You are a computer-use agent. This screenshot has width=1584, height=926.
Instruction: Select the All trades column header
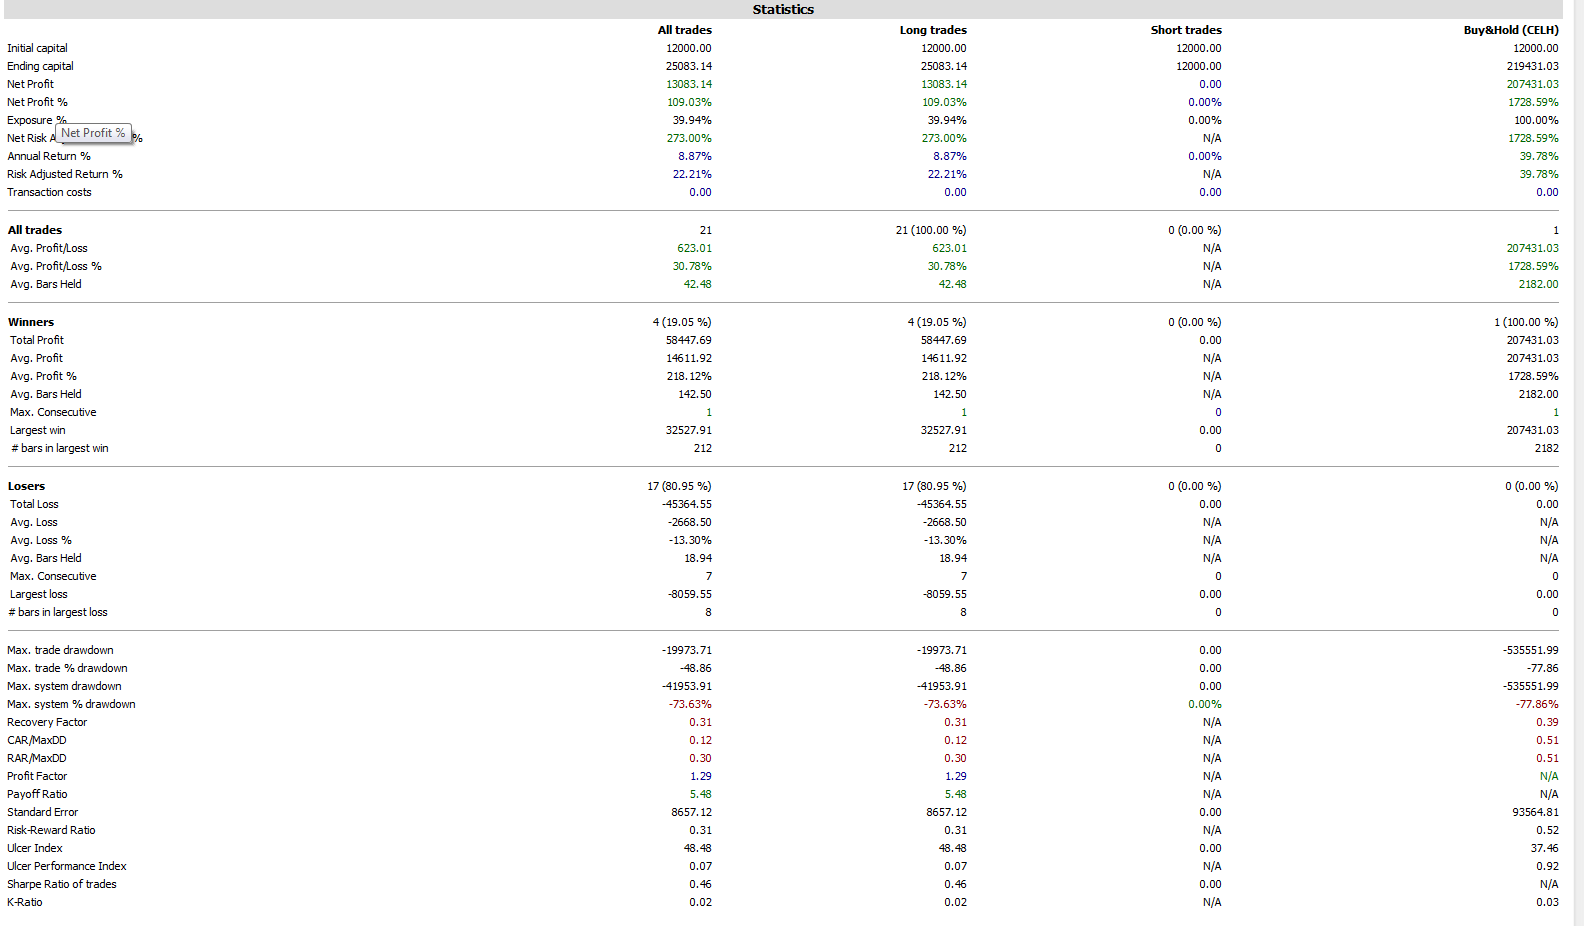click(685, 30)
